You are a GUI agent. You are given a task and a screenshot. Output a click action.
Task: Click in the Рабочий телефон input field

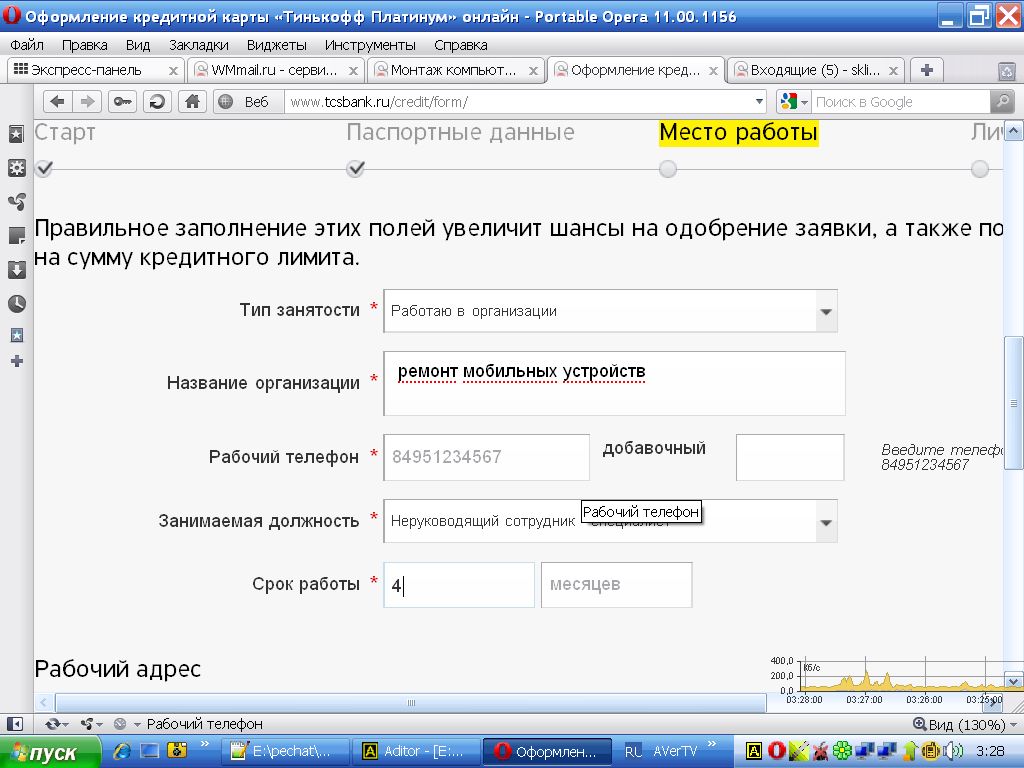tap(487, 457)
